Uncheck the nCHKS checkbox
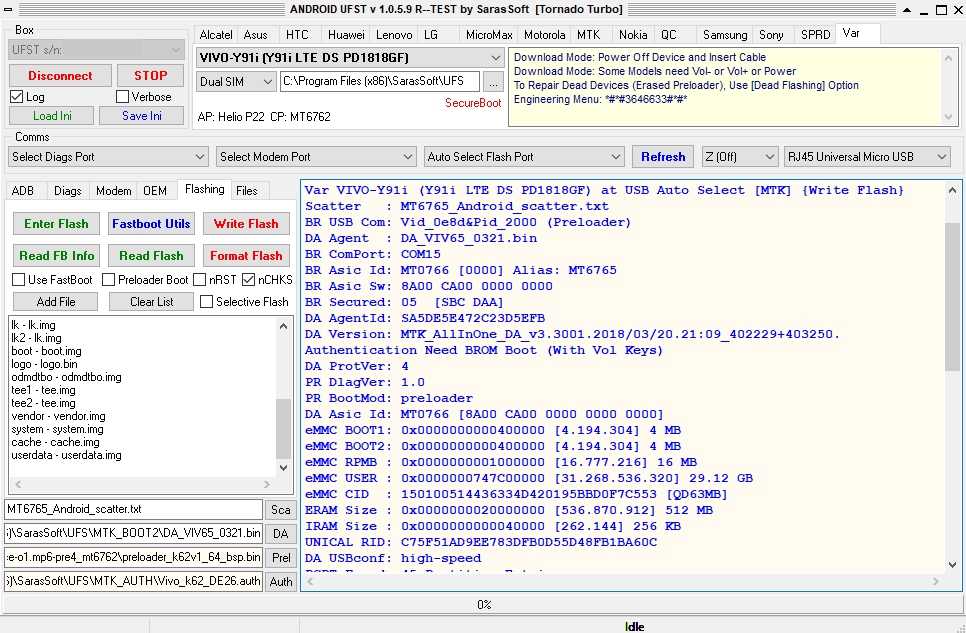Image resolution: width=966 pixels, height=633 pixels. point(248,280)
